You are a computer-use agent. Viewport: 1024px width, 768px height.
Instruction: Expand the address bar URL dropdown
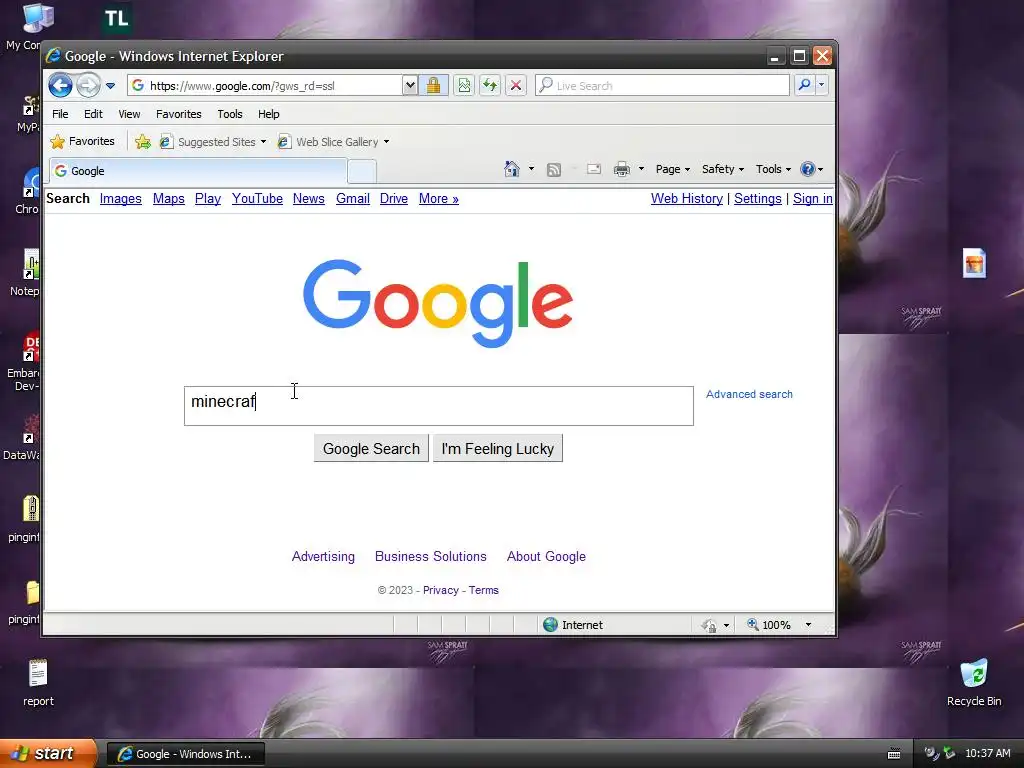coord(409,85)
